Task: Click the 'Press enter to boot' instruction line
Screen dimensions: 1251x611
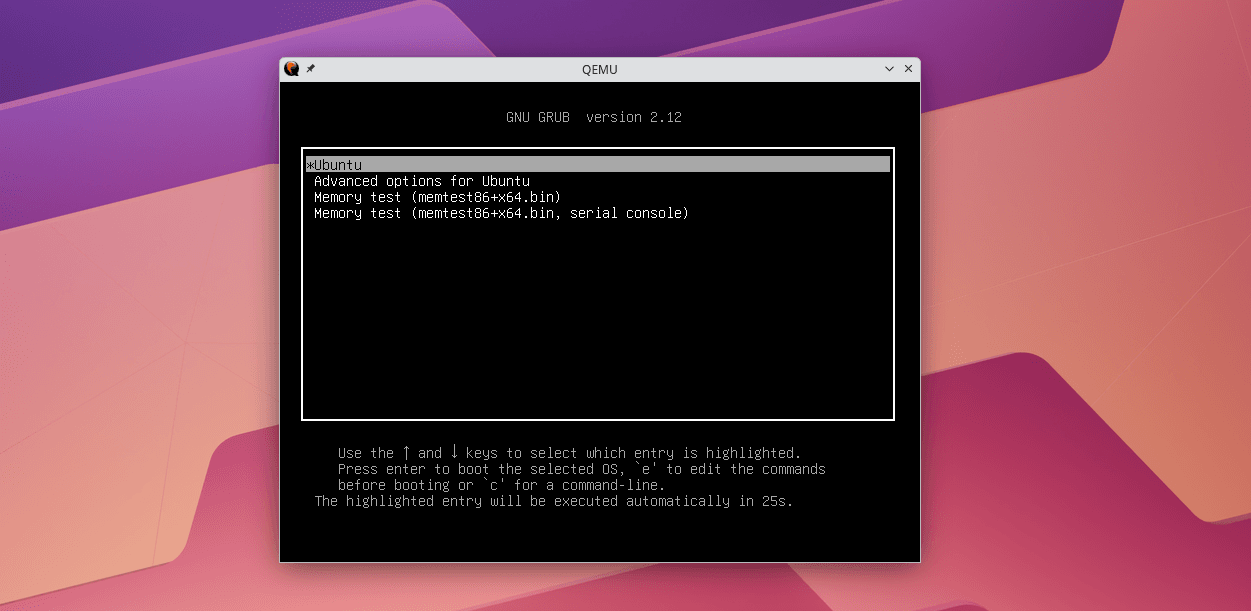Action: click(x=582, y=469)
